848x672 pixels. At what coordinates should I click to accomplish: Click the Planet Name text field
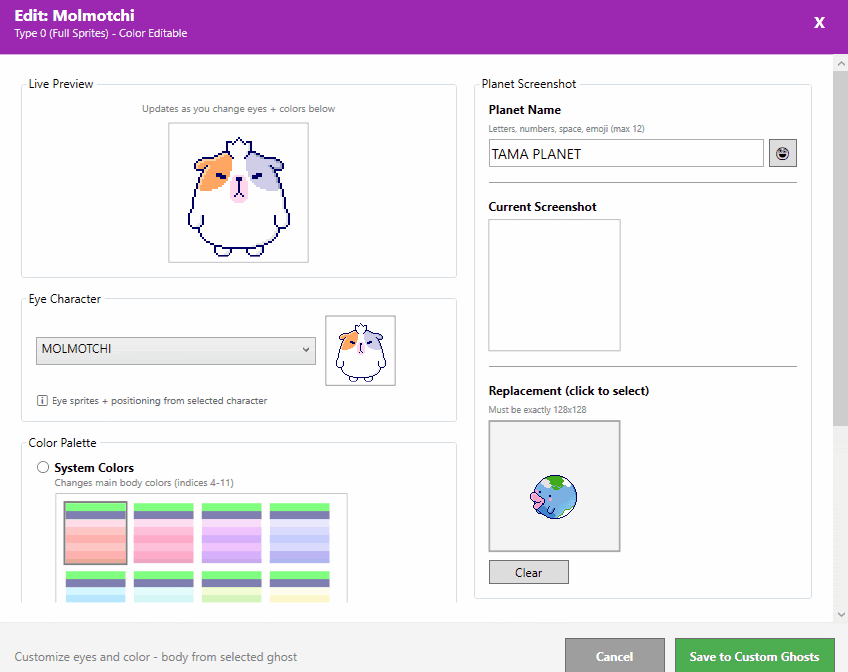pos(626,154)
